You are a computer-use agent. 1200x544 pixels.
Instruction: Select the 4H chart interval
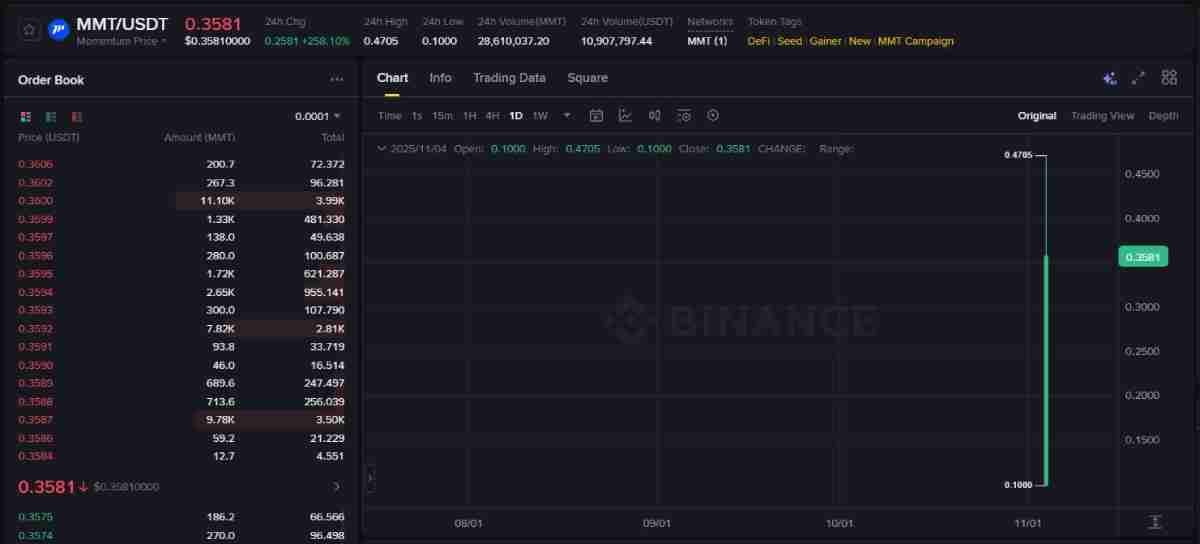[492, 116]
